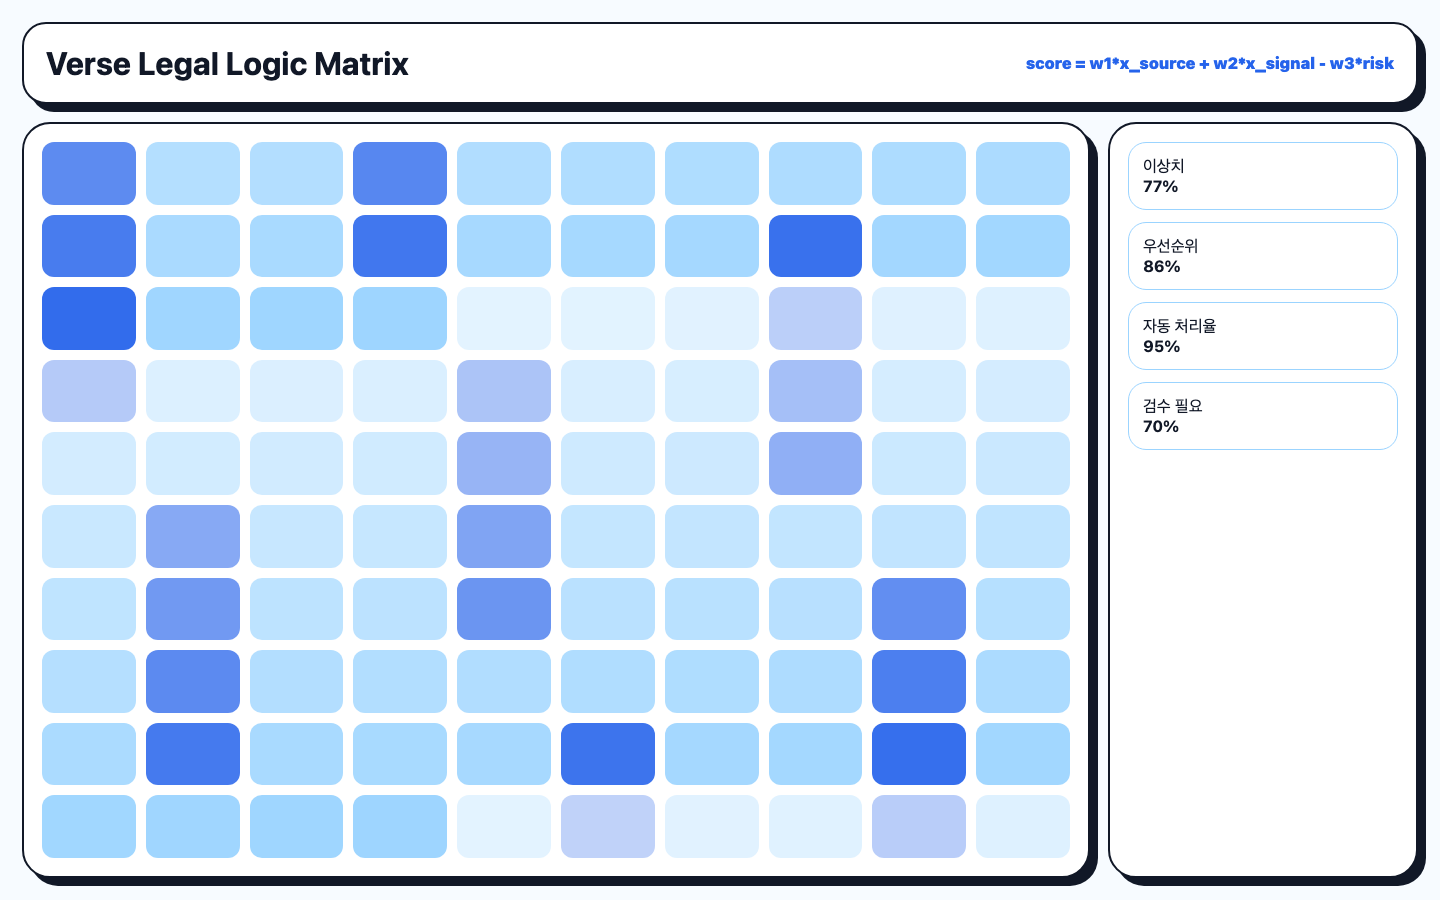Viewport: 1440px width, 900px height.
Task: Select the matrix cell at row 1, column 1
Action: point(89,173)
